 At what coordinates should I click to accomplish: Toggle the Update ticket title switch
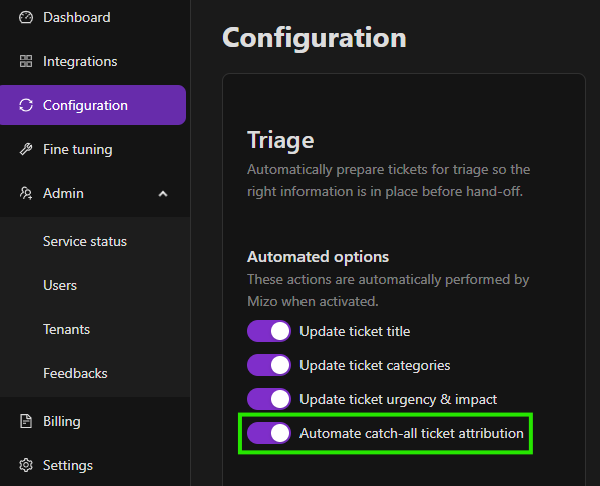(269, 331)
